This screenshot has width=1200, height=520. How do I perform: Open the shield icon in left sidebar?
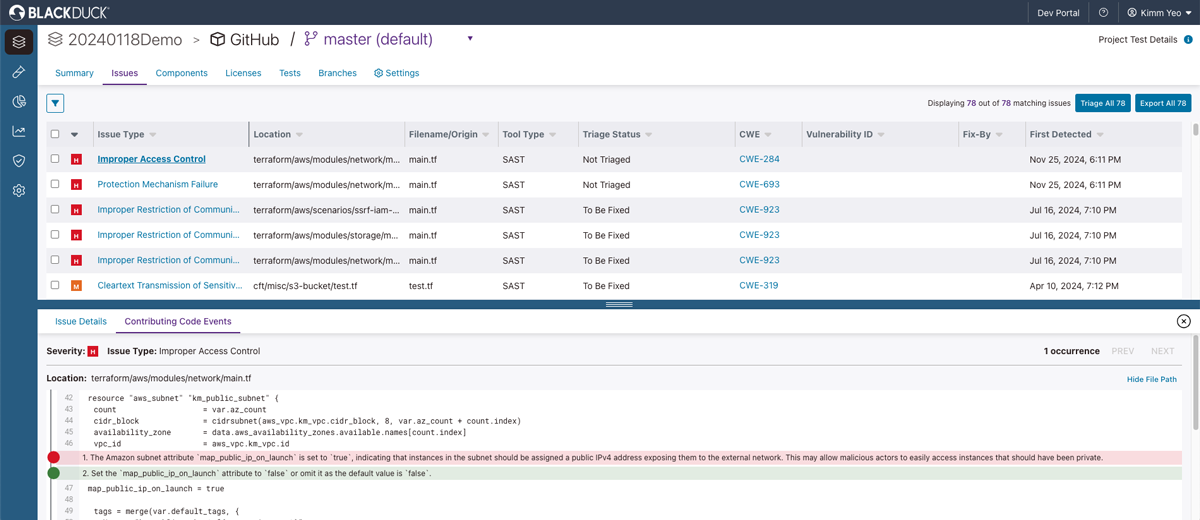19,160
